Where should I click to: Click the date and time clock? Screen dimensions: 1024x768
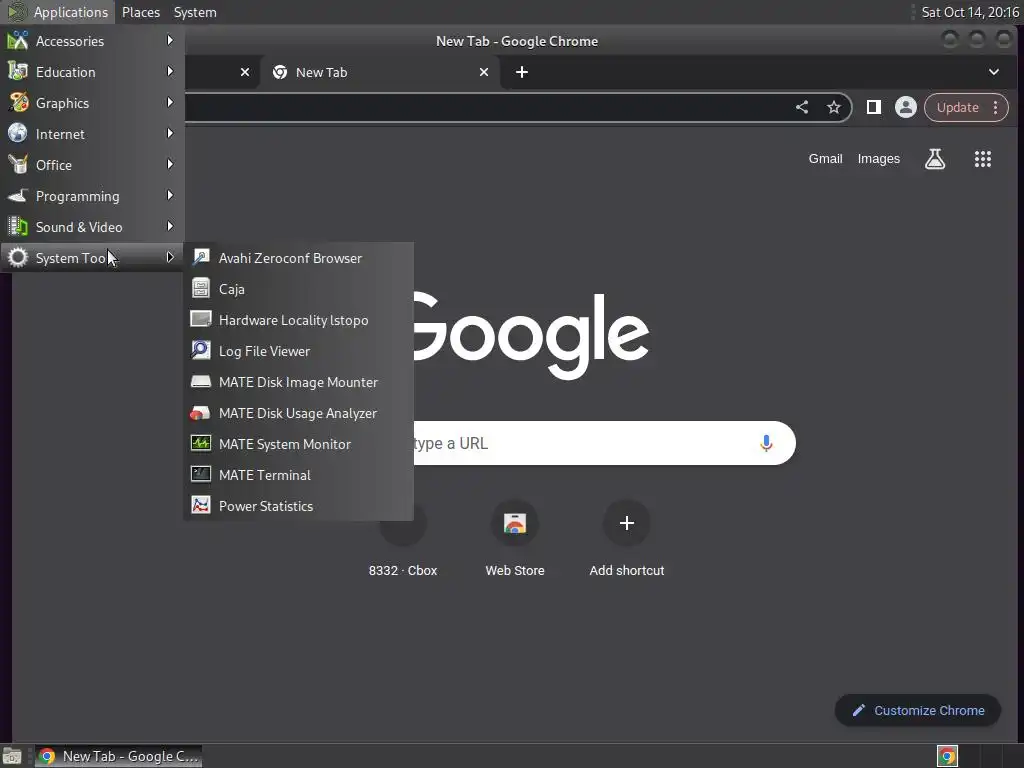coord(970,12)
